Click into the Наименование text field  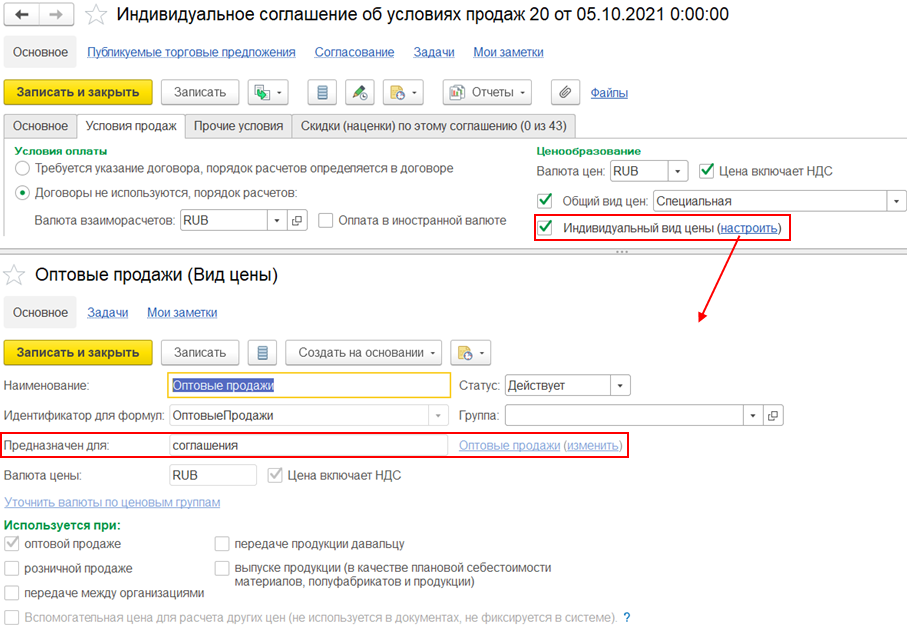tap(310, 385)
